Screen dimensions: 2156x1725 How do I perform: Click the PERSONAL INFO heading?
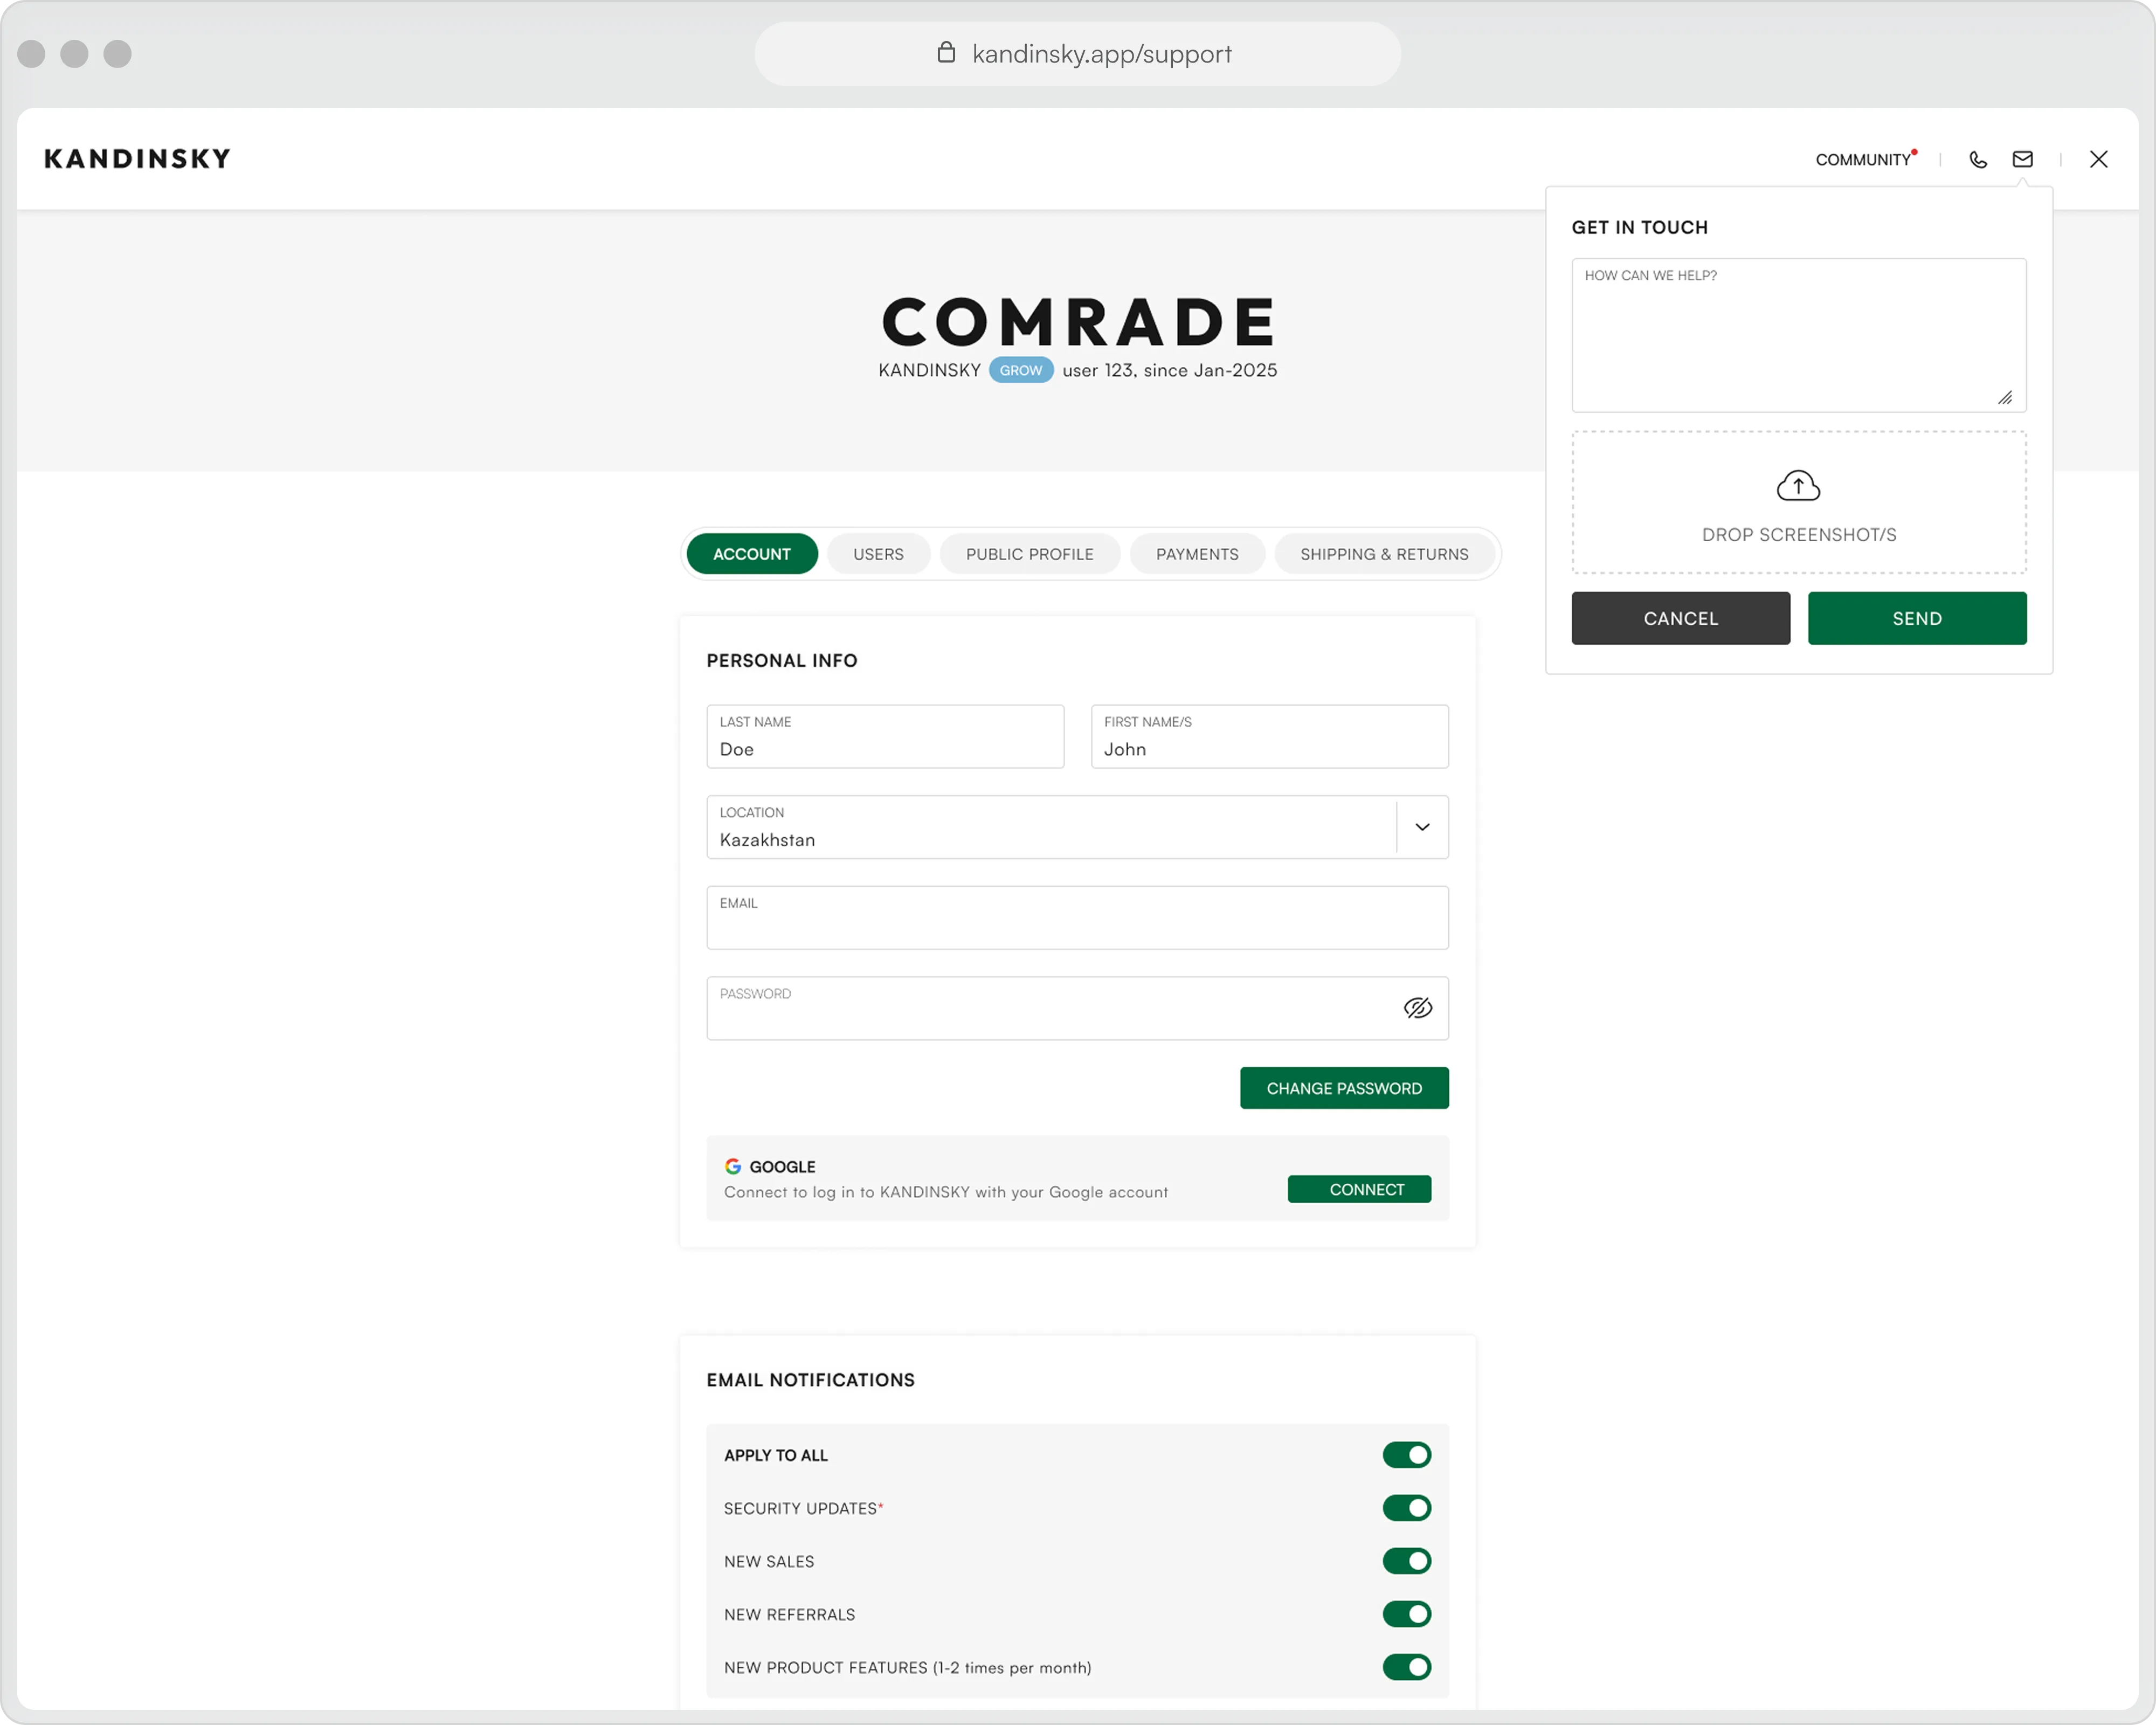(x=781, y=660)
